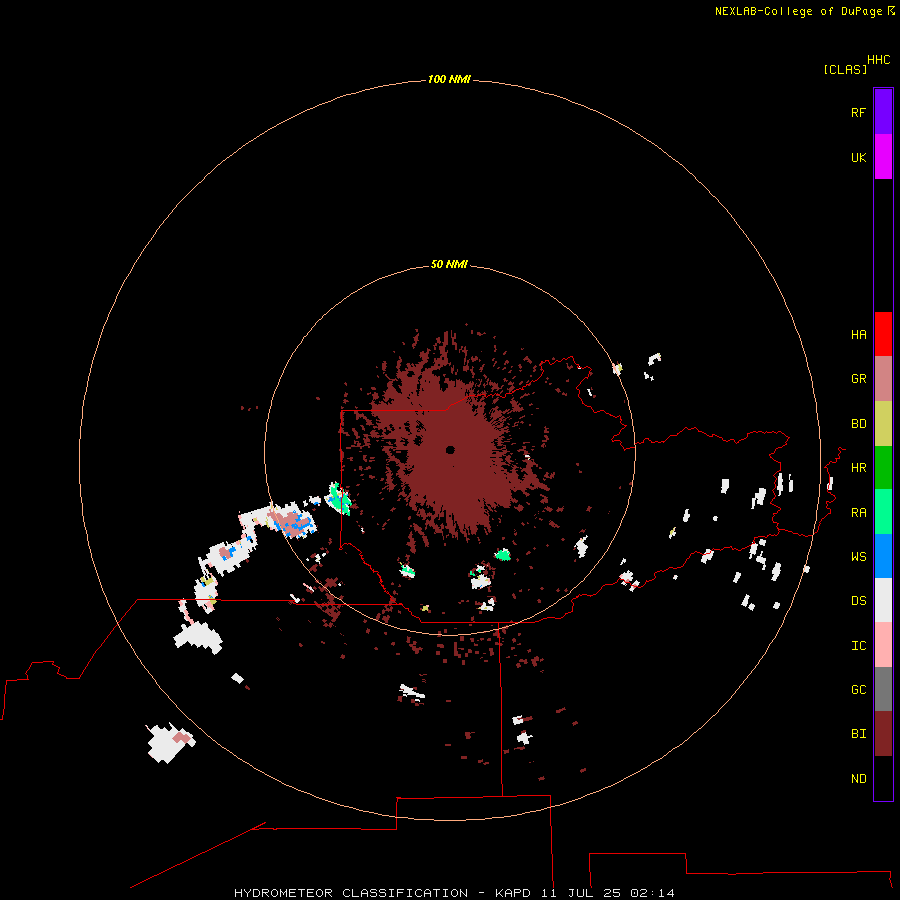Image resolution: width=900 pixels, height=900 pixels.
Task: Click the RF purple legend swatch
Action: [883, 112]
